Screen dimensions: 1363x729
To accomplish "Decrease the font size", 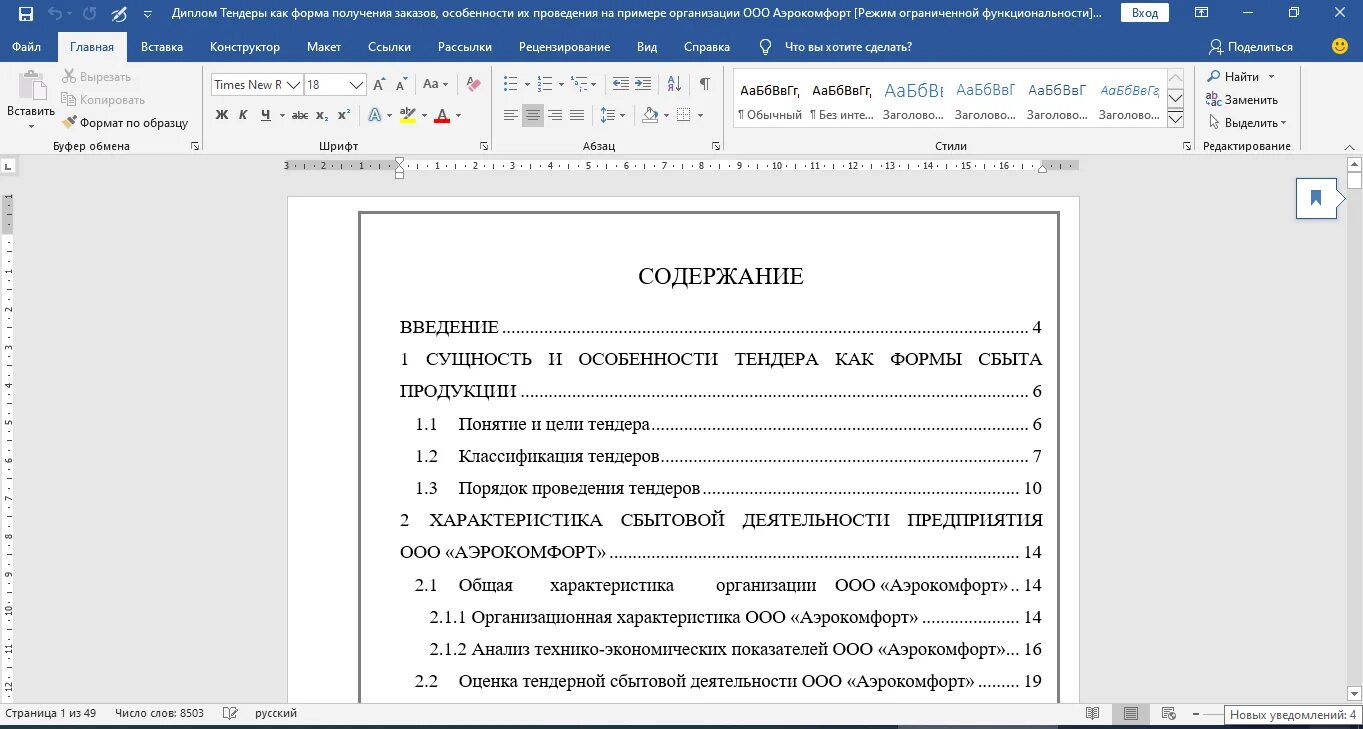I will pos(401,85).
